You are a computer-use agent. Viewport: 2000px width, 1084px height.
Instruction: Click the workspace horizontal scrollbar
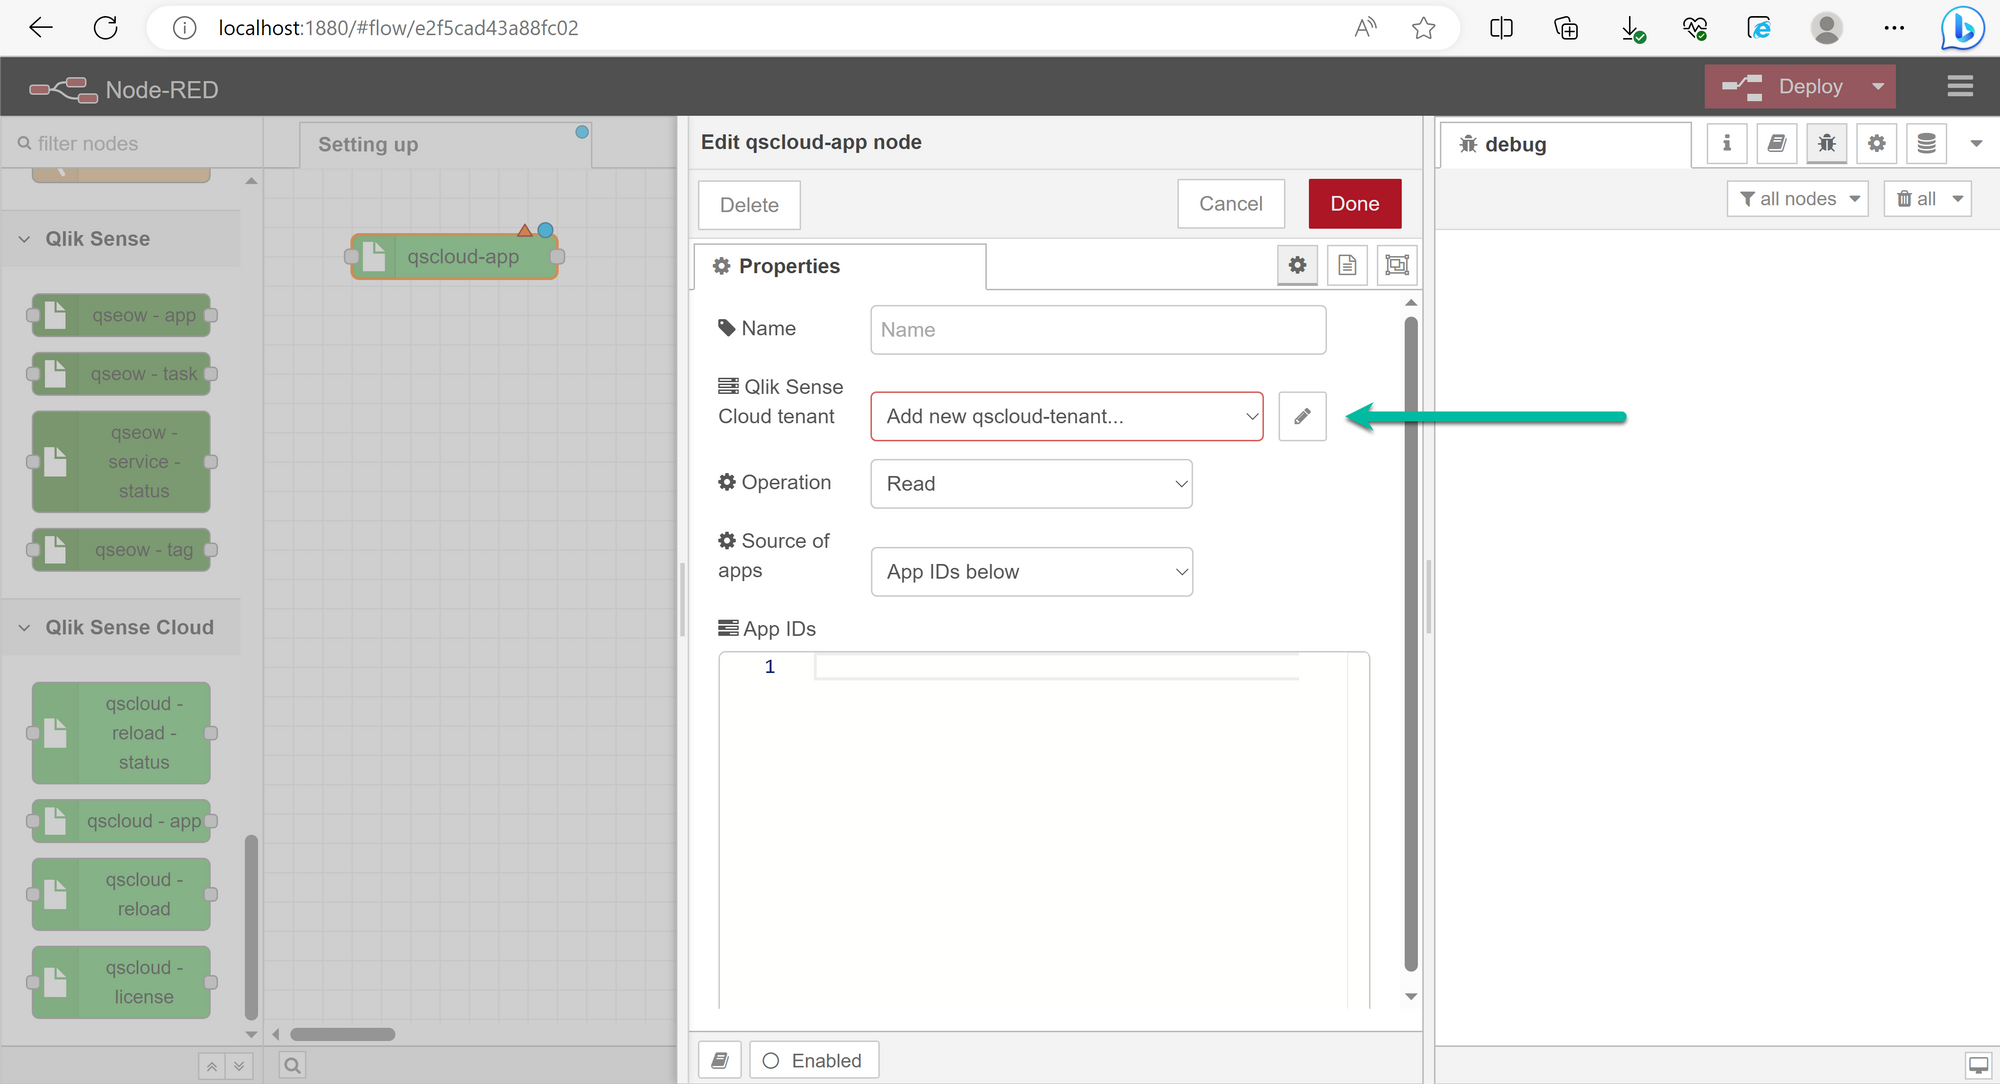[x=343, y=1034]
